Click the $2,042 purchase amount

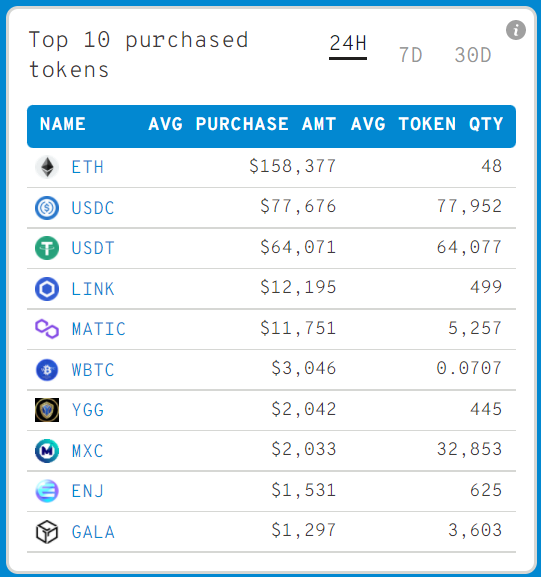(x=304, y=409)
